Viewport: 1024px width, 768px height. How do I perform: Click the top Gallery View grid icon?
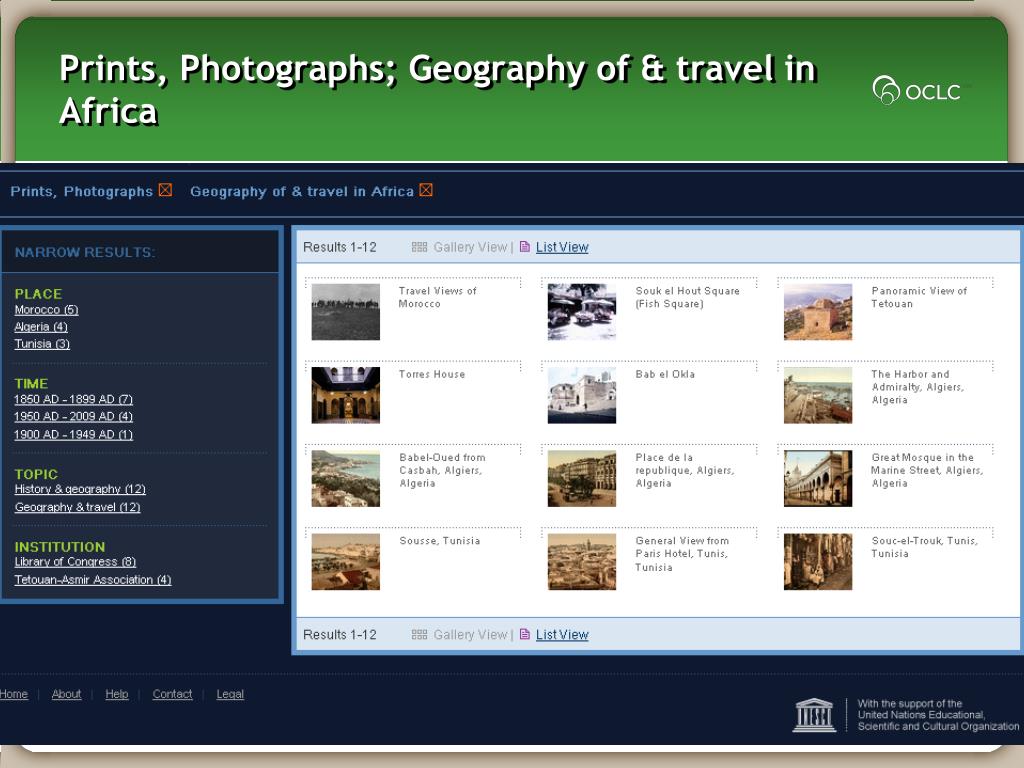pos(419,247)
